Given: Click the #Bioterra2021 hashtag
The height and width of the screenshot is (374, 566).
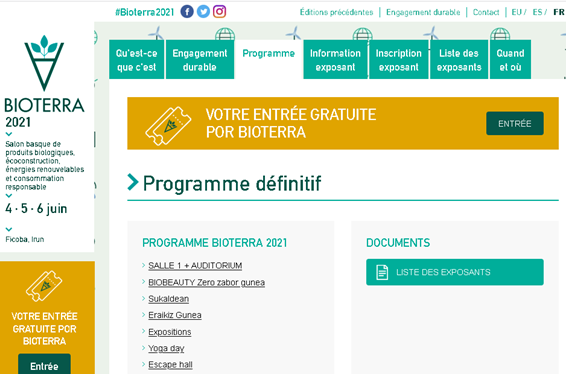Looking at the screenshot, I should pos(144,12).
